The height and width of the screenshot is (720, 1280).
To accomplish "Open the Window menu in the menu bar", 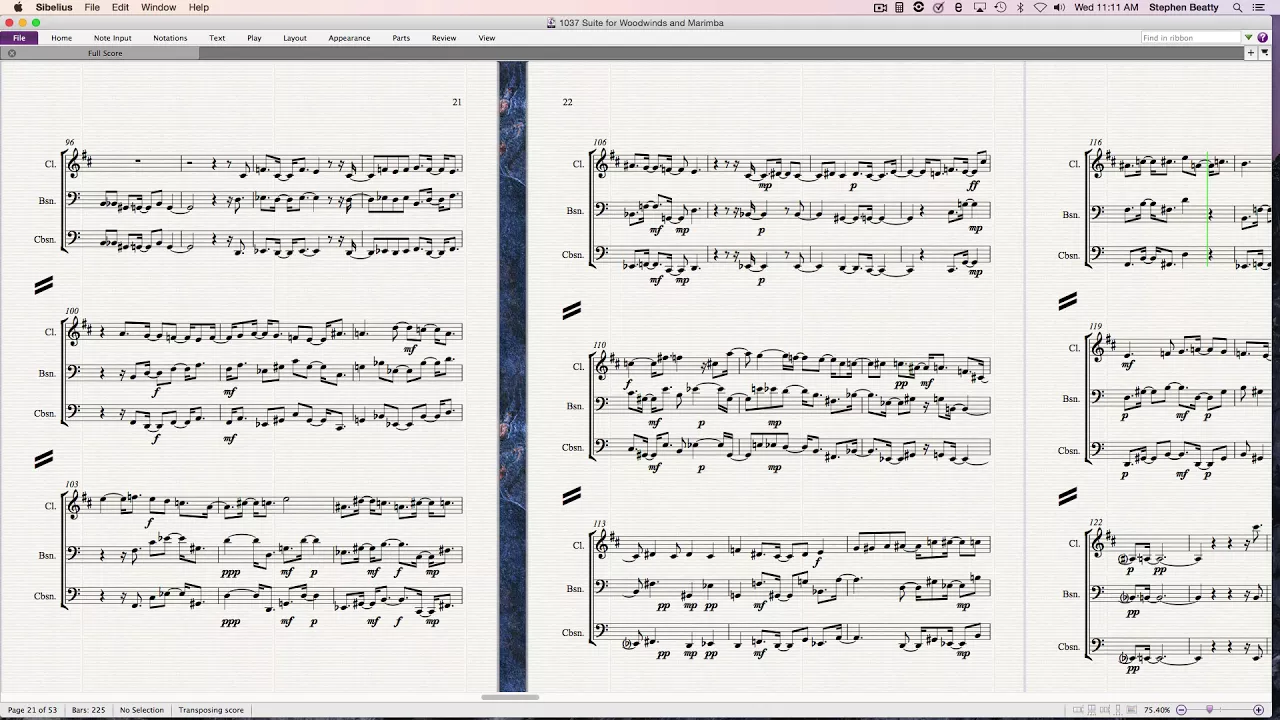I will tap(158, 7).
